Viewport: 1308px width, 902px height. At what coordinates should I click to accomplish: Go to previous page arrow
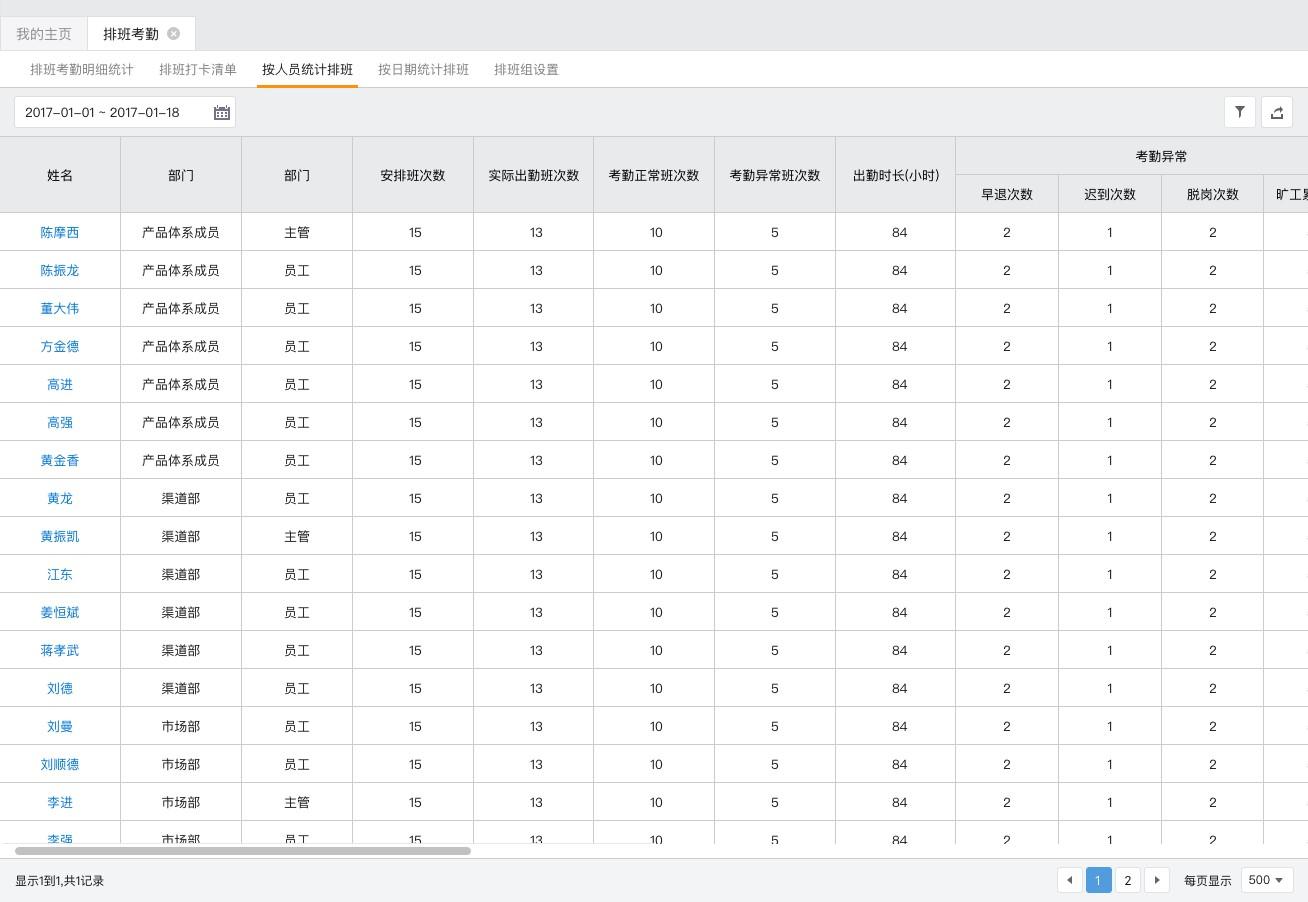tap(1070, 880)
